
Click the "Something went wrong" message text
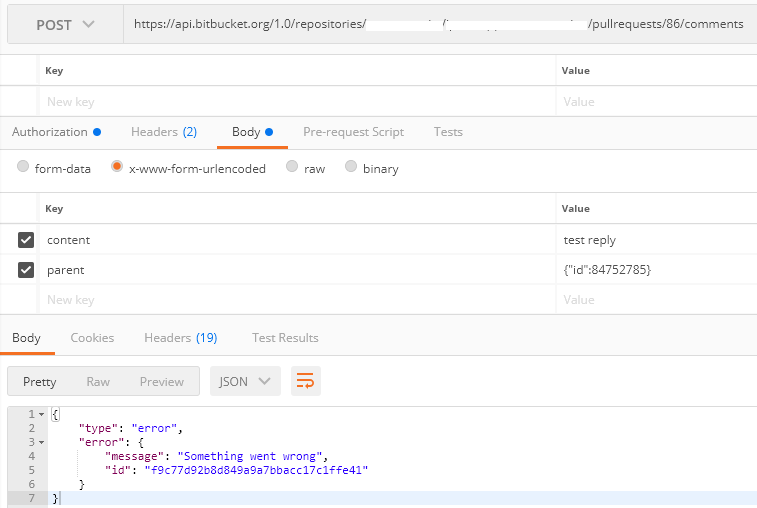click(250, 456)
